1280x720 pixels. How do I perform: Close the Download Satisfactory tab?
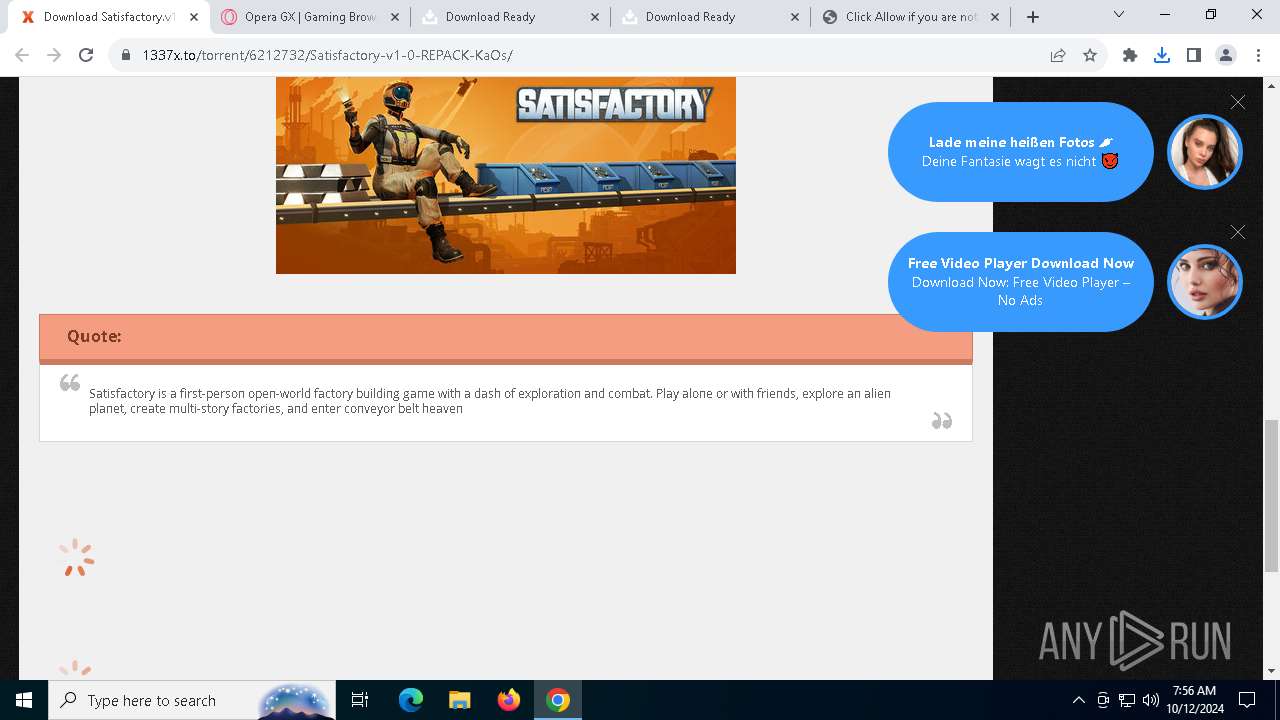tap(194, 17)
